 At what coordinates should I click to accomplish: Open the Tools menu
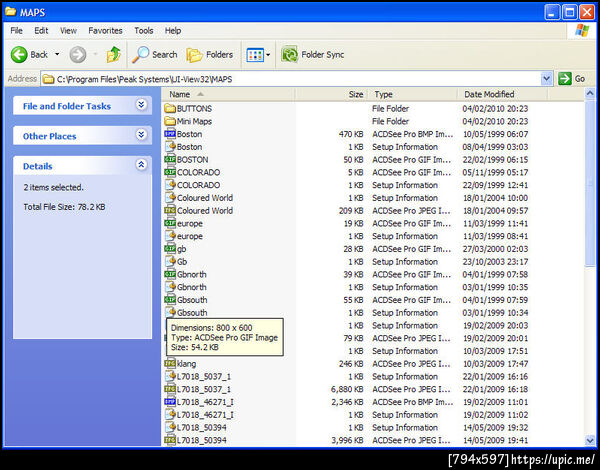pyautogui.click(x=144, y=31)
